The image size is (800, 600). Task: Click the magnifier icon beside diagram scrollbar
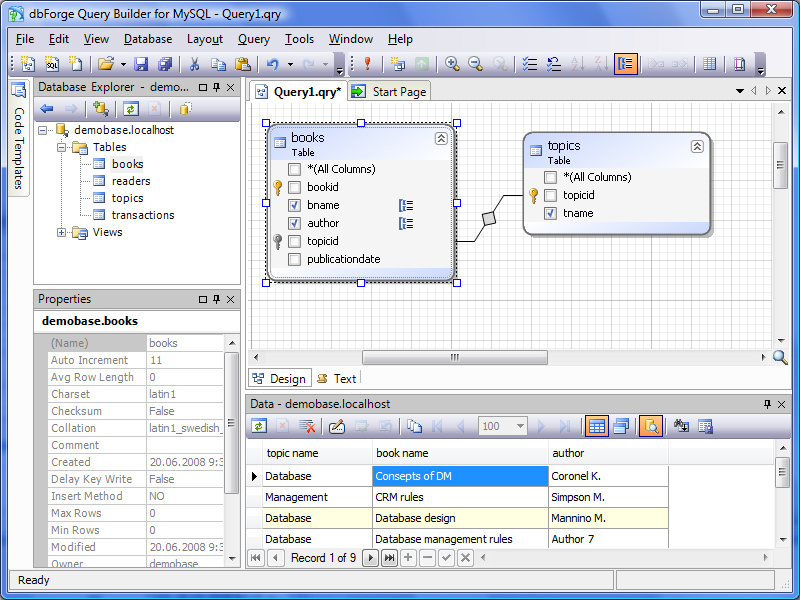point(780,358)
